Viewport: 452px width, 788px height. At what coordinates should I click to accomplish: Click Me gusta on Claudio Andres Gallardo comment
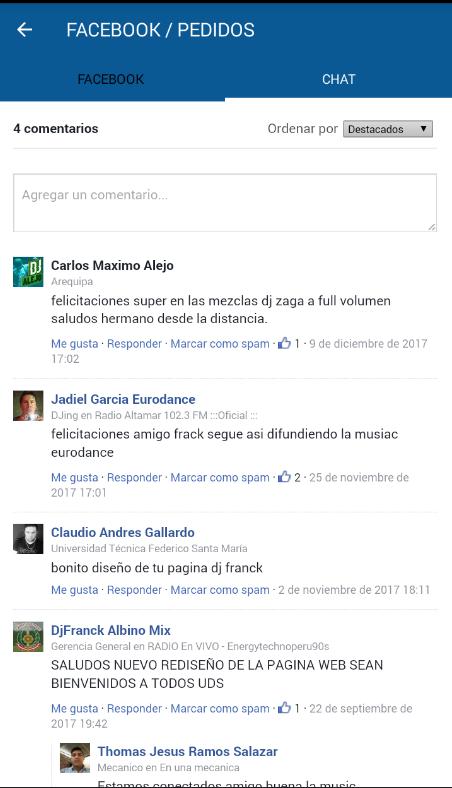click(x=74, y=590)
